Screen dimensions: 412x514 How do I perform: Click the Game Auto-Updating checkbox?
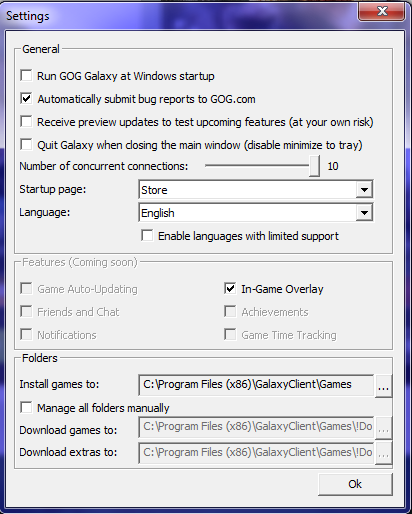(x=26, y=288)
